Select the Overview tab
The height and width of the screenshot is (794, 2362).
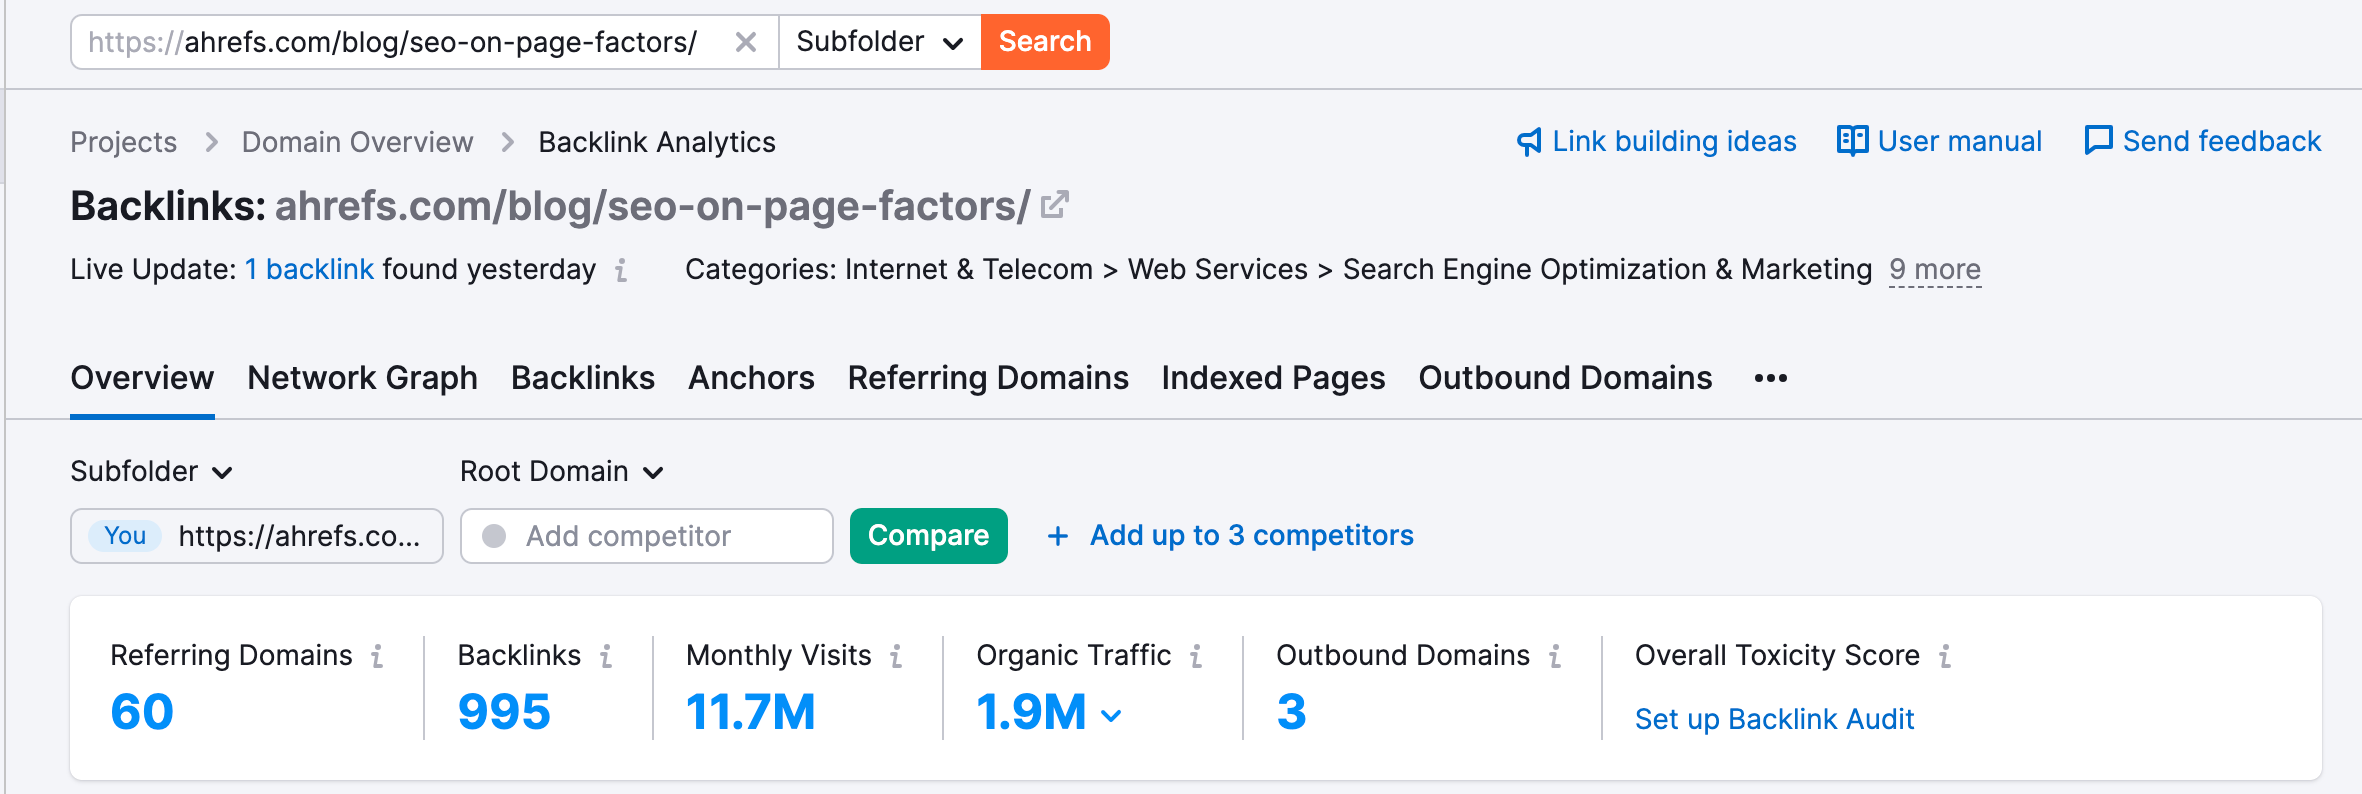coord(142,378)
